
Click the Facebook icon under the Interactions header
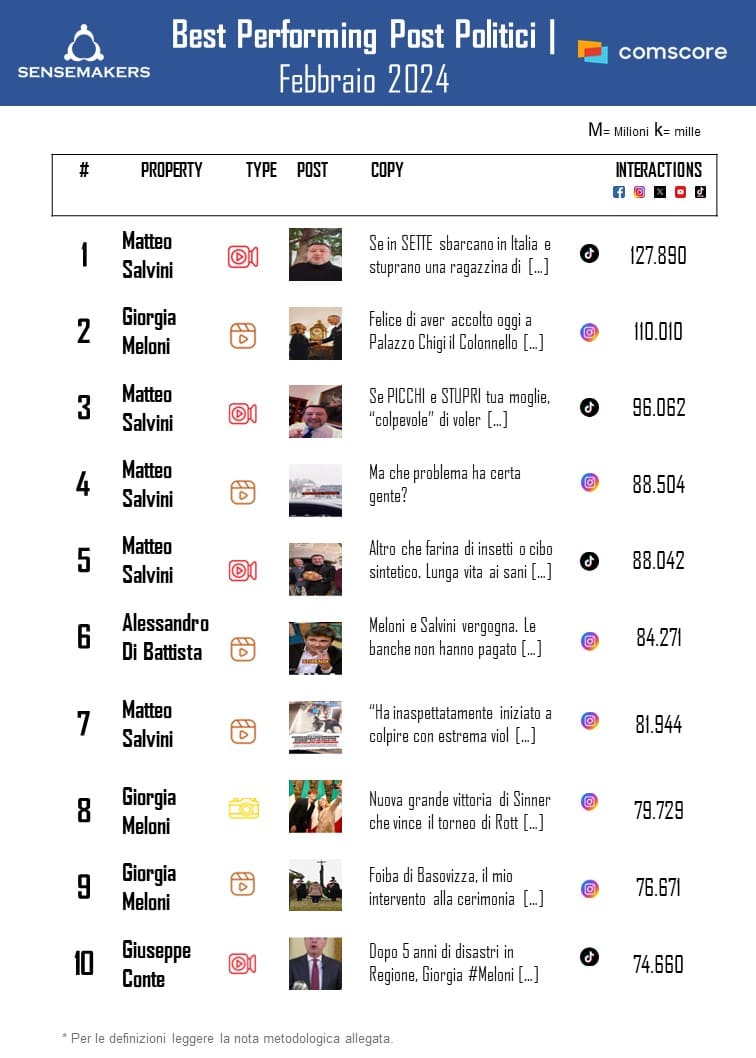click(619, 192)
